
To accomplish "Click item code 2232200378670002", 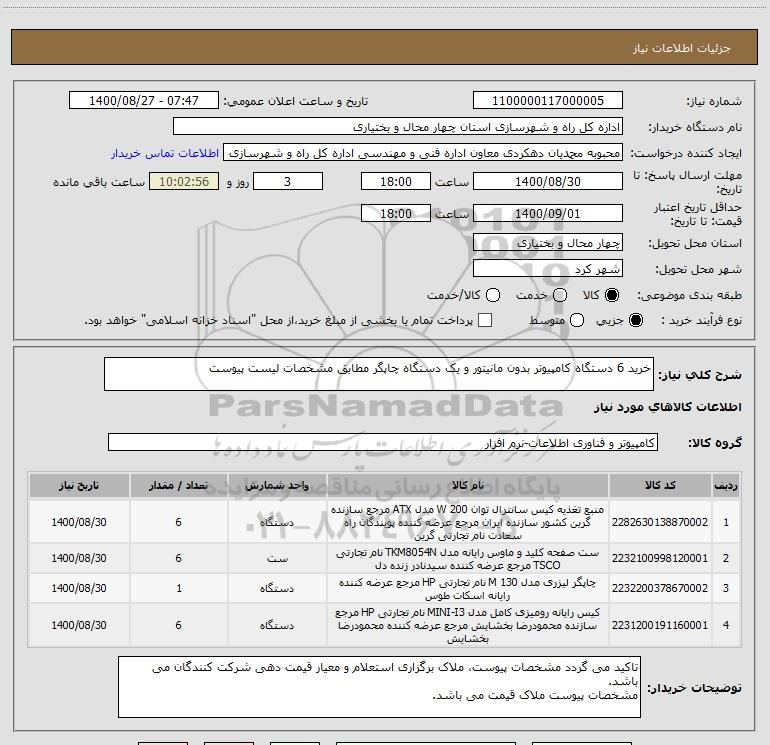I will (x=660, y=588).
